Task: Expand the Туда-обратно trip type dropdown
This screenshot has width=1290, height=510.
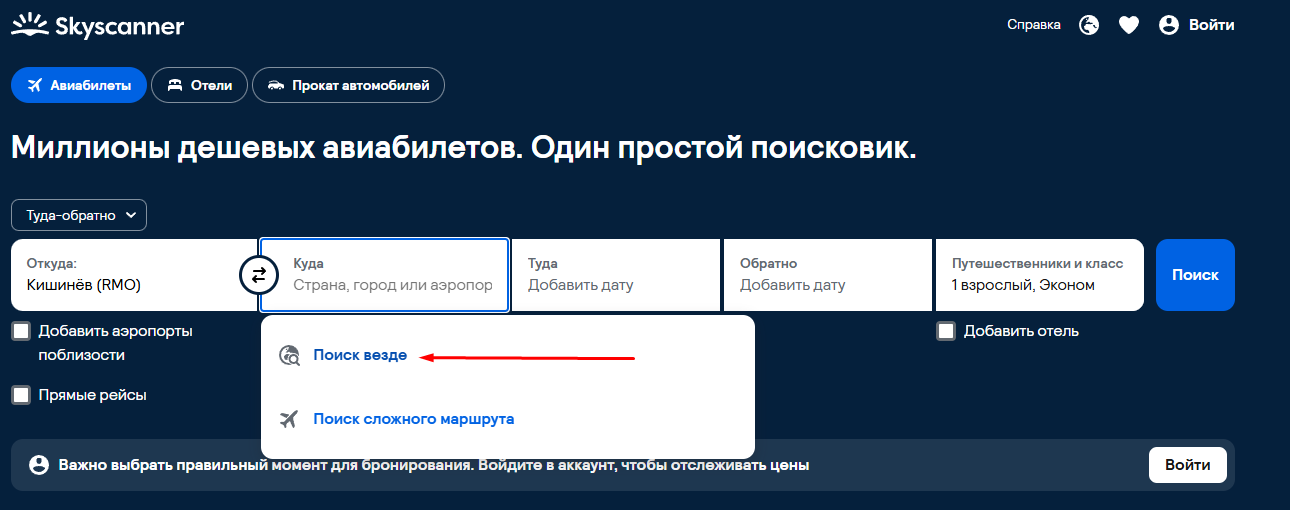Action: point(79,215)
